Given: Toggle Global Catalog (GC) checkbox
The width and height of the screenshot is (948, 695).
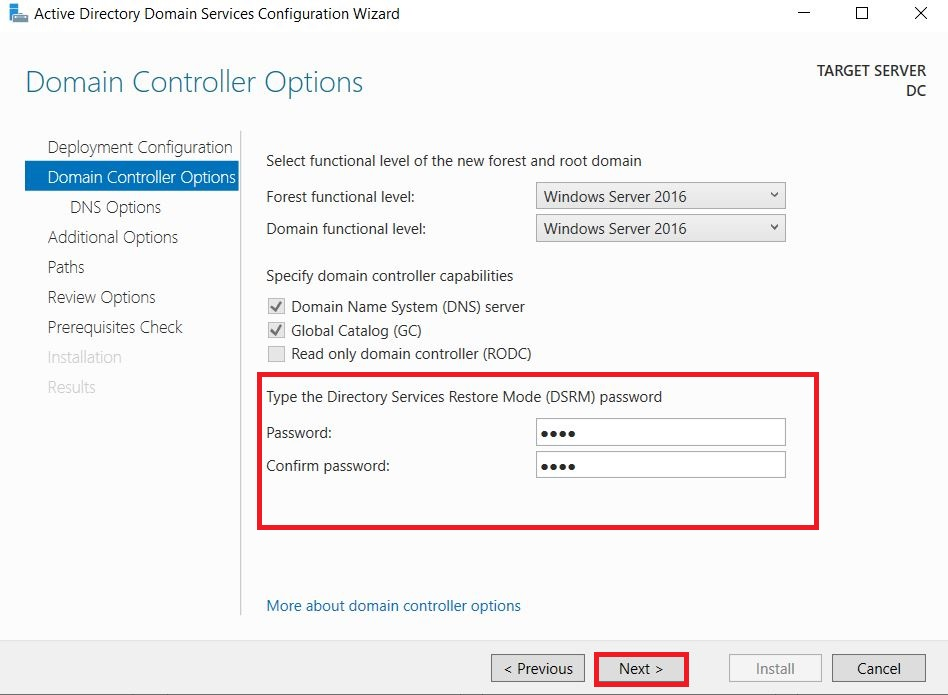Looking at the screenshot, I should (276, 330).
